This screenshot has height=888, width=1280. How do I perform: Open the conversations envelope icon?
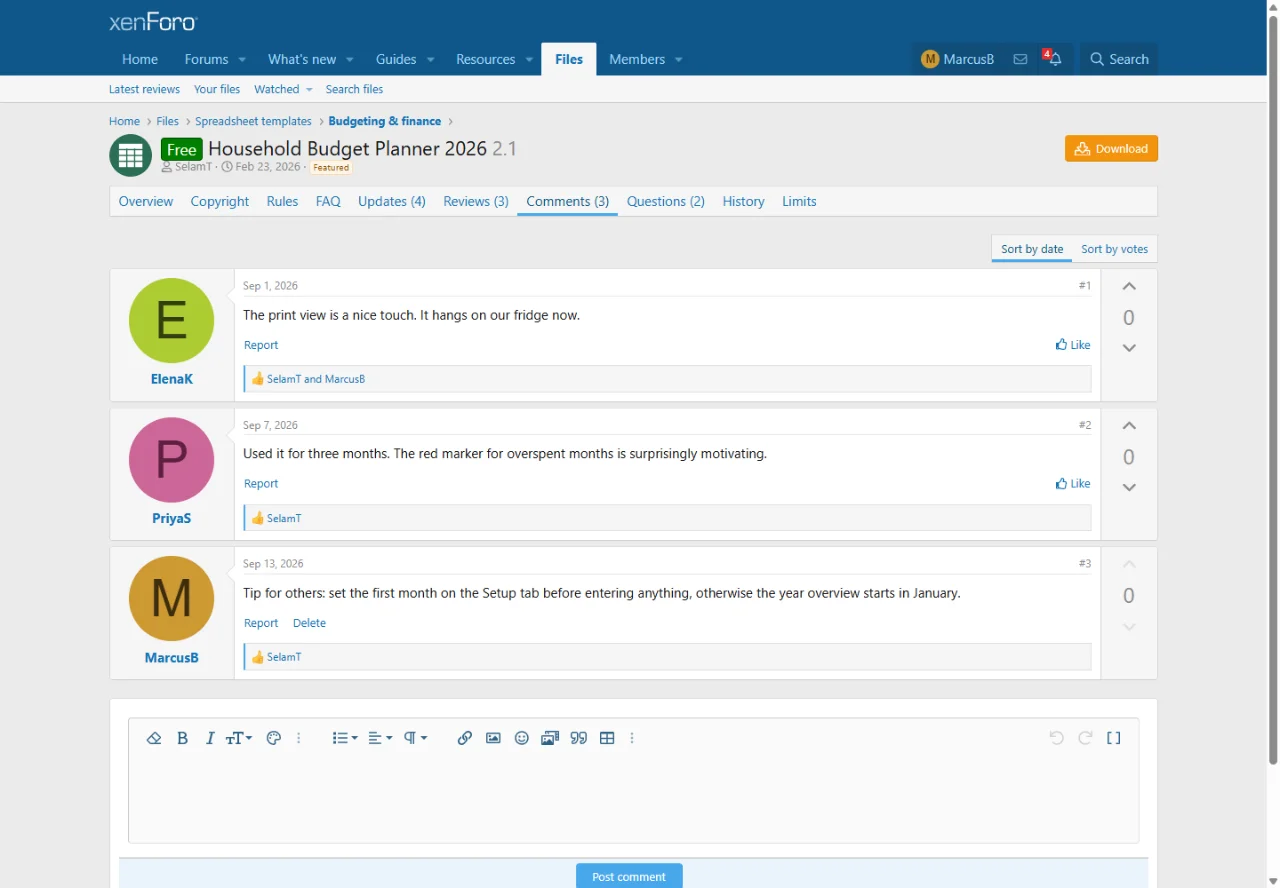[1020, 59]
